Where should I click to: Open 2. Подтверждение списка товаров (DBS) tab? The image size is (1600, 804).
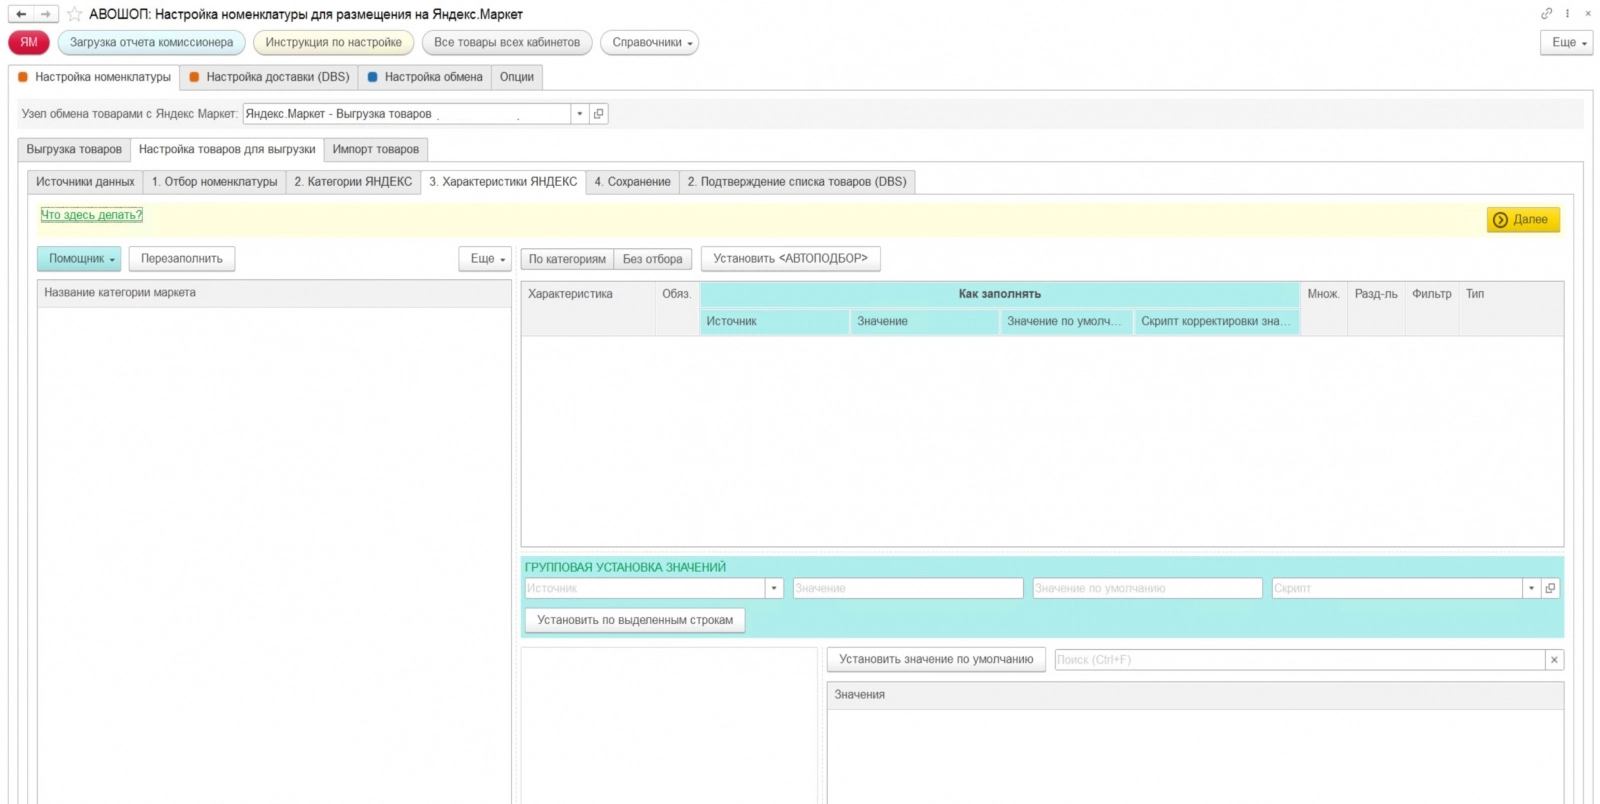pyautogui.click(x=797, y=181)
